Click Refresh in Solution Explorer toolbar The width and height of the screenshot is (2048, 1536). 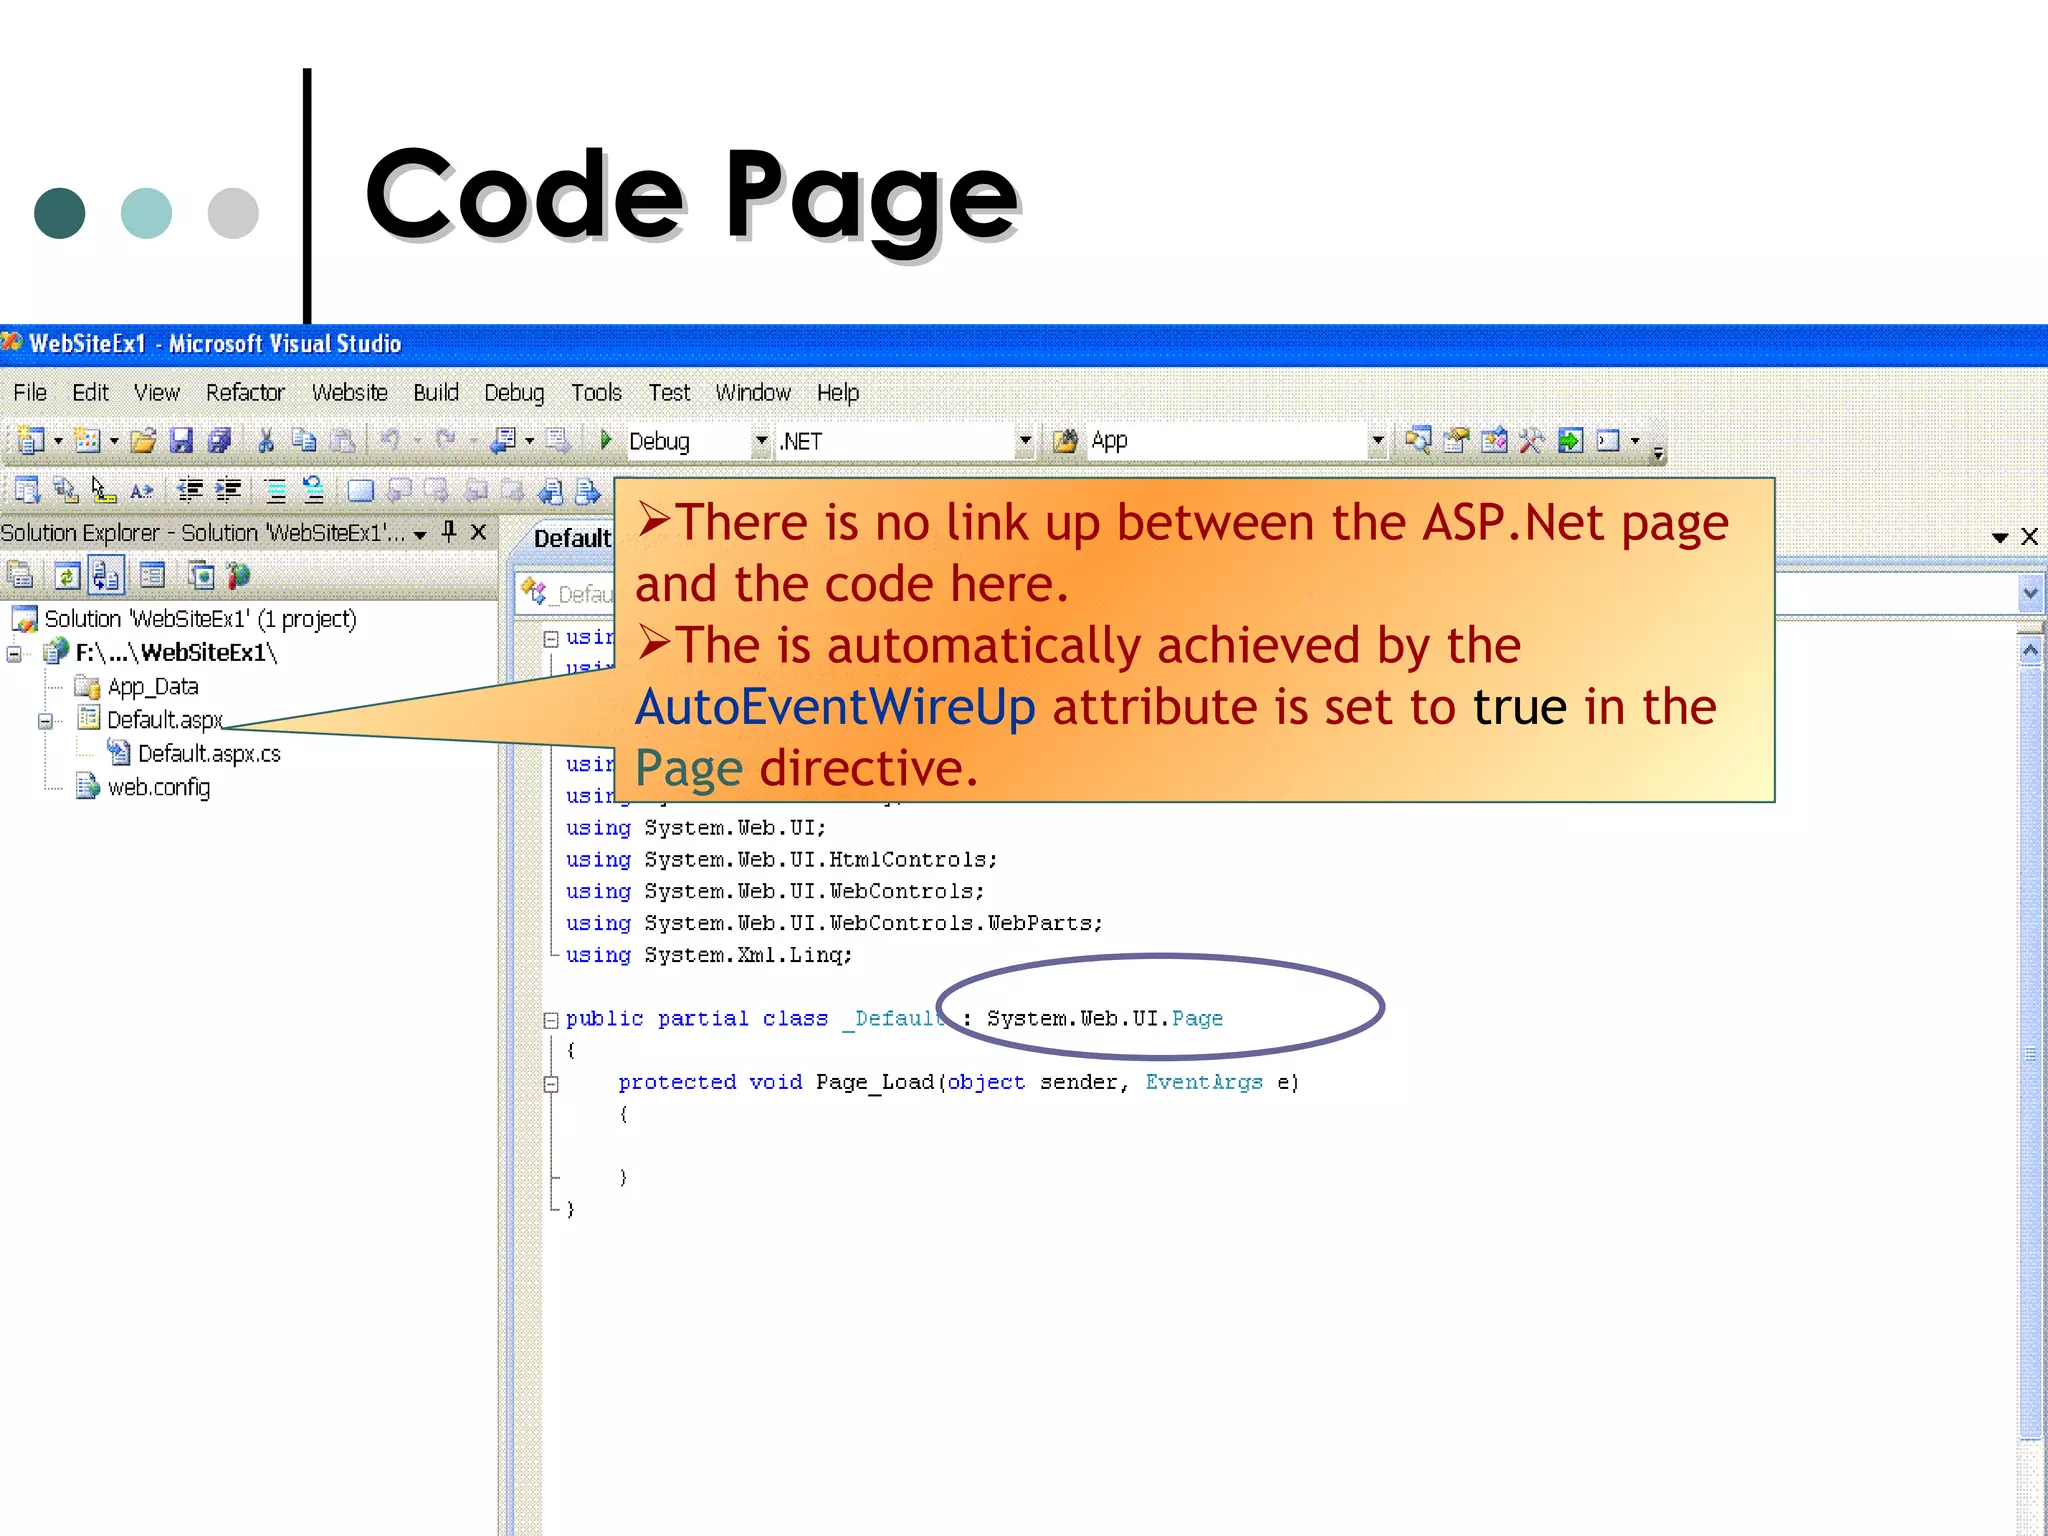[x=67, y=576]
